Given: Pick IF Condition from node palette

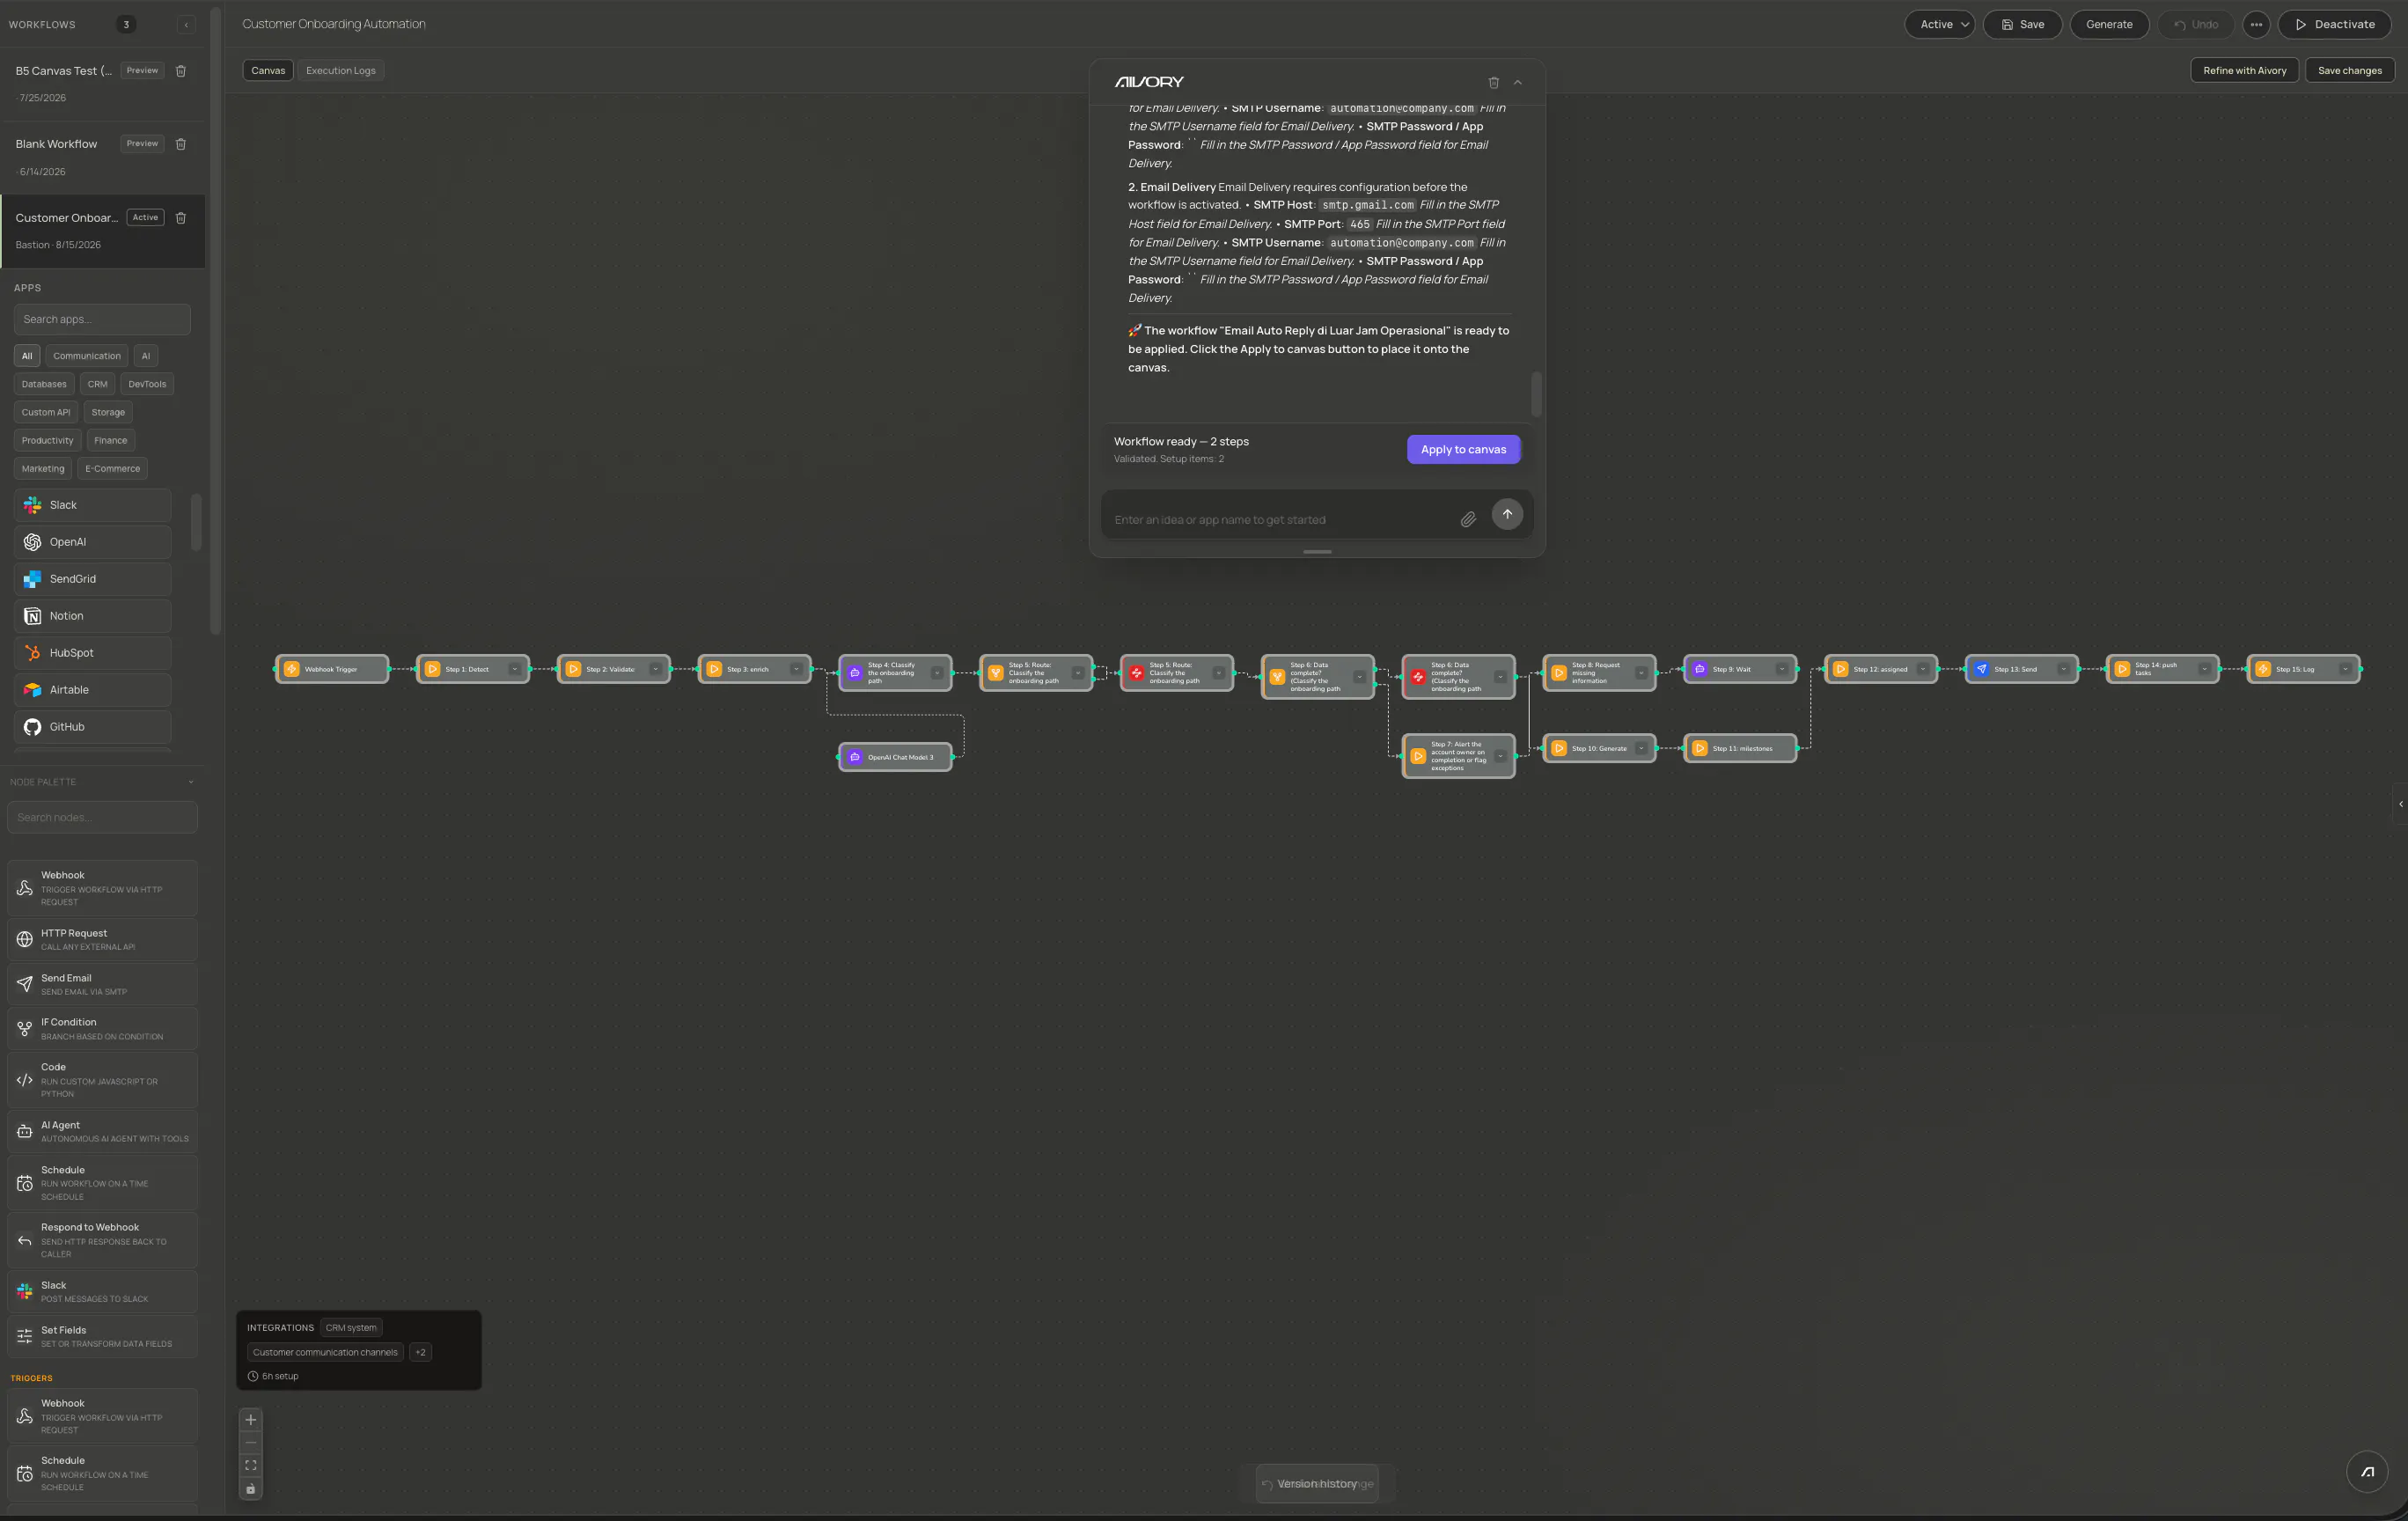Looking at the screenshot, I should [x=102, y=1028].
